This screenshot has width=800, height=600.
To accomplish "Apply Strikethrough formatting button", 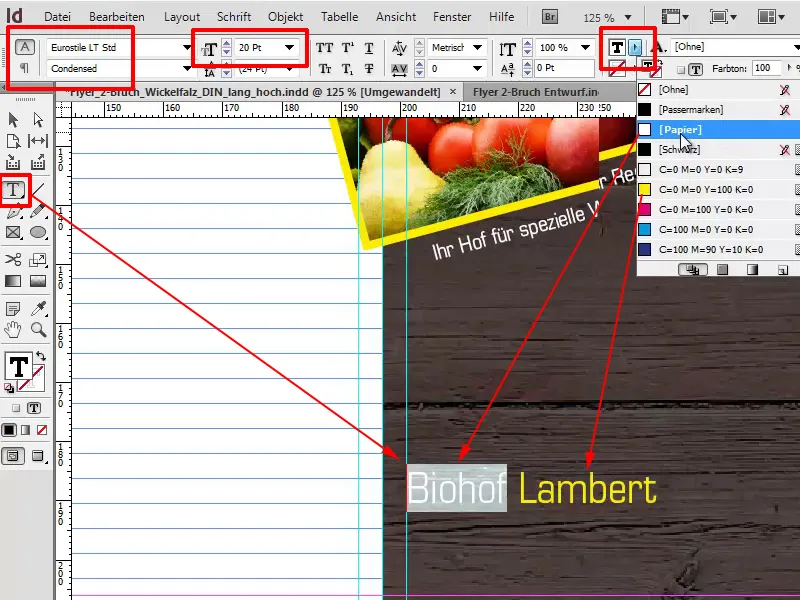I will (369, 68).
